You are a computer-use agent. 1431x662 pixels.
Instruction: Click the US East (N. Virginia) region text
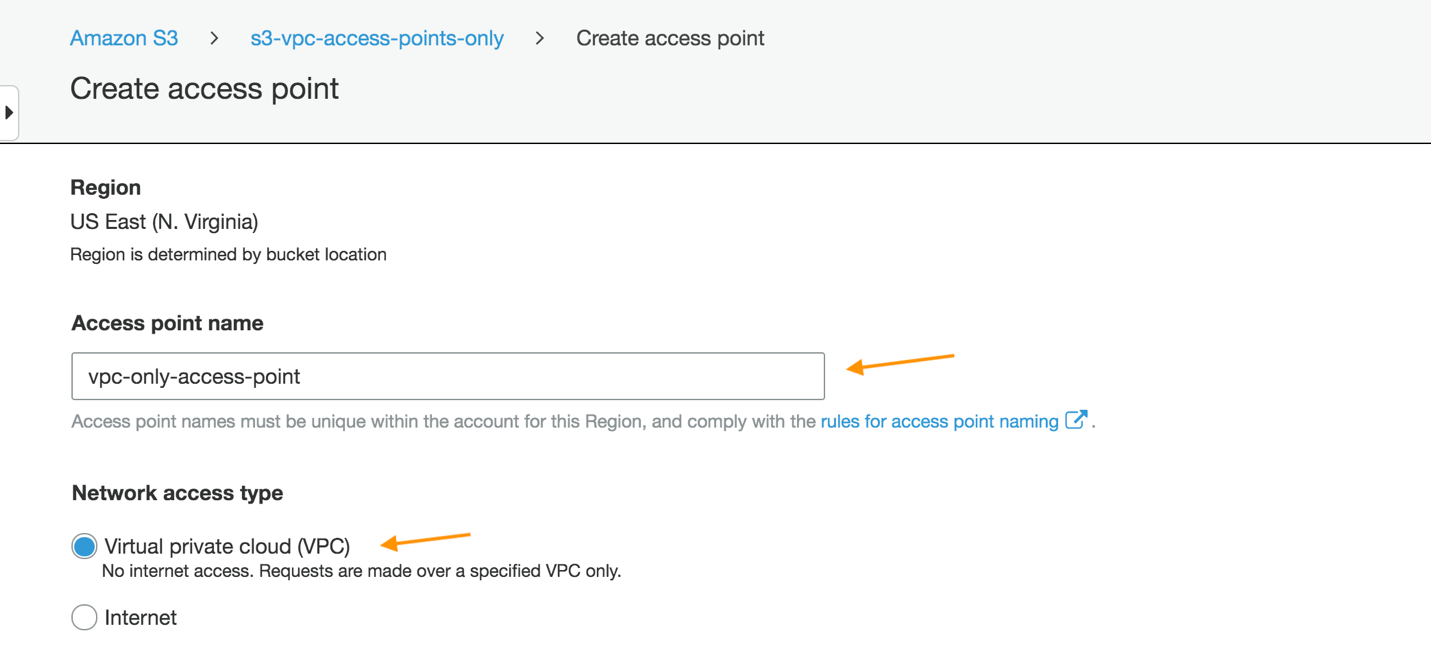tap(163, 221)
